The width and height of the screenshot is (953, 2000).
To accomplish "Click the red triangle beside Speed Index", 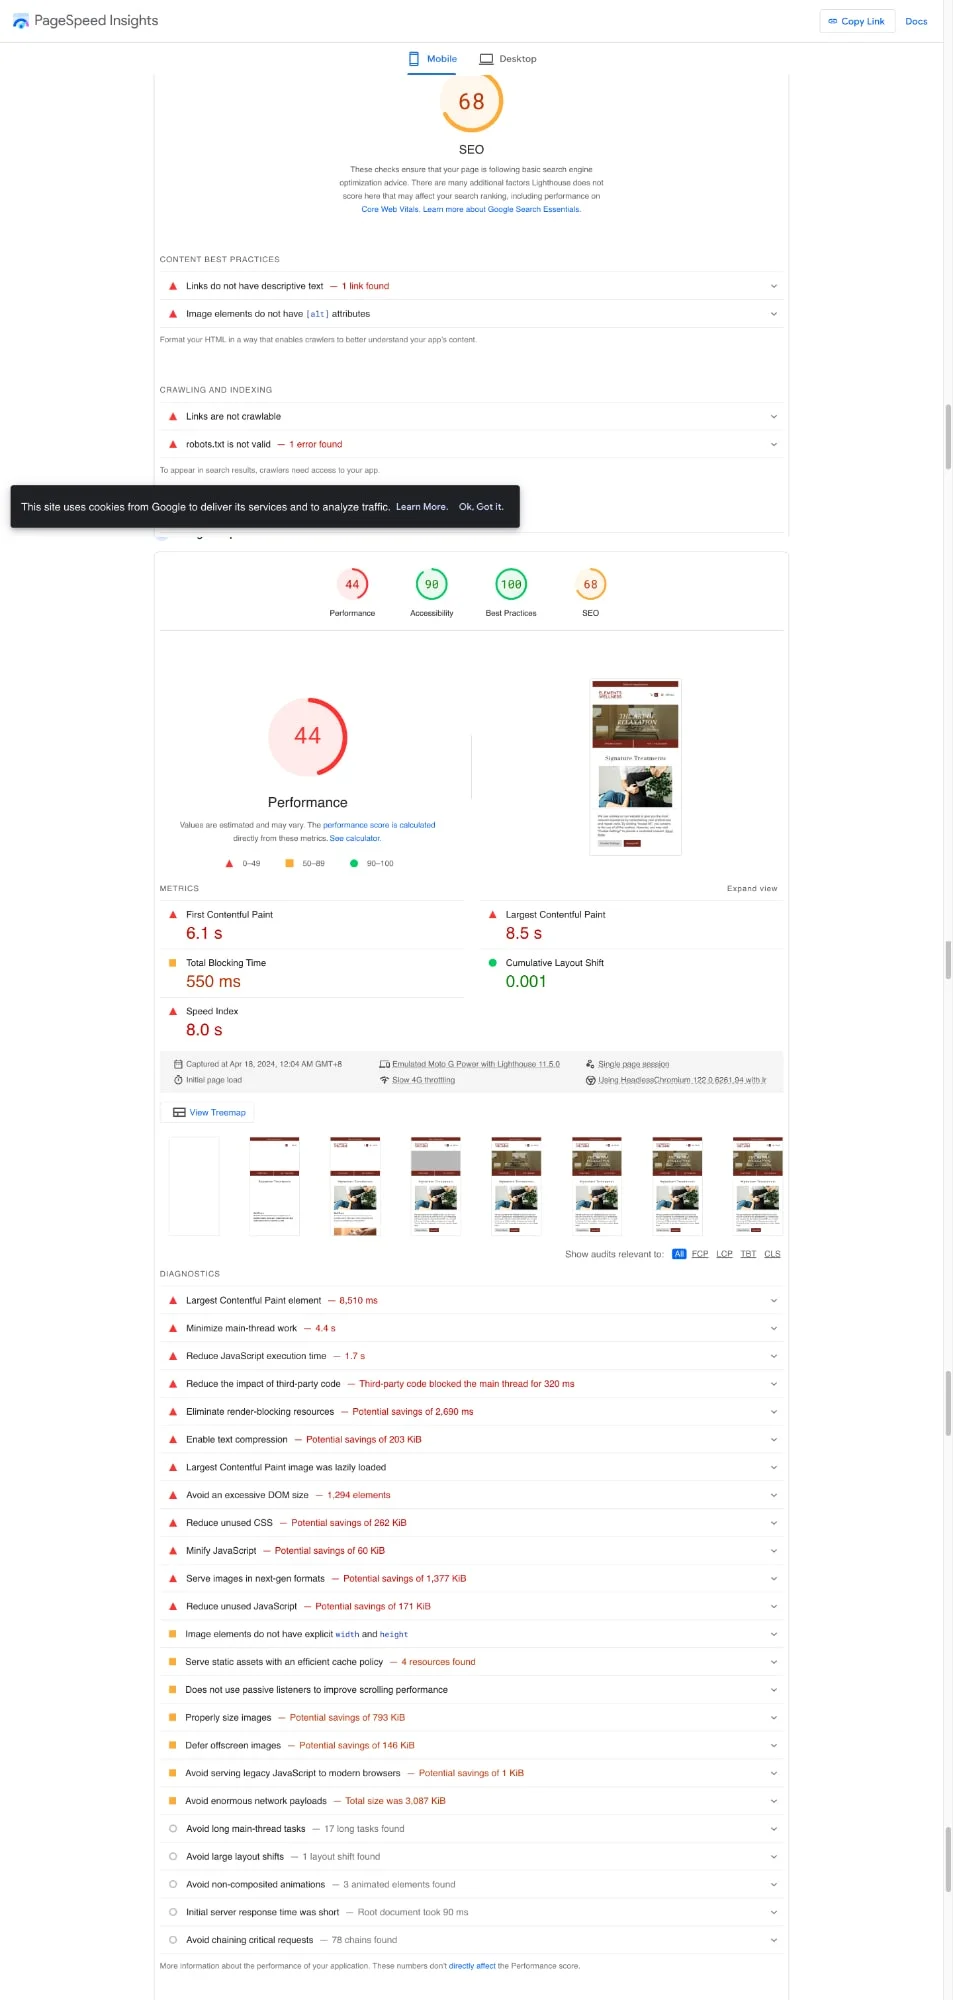I will point(173,1011).
